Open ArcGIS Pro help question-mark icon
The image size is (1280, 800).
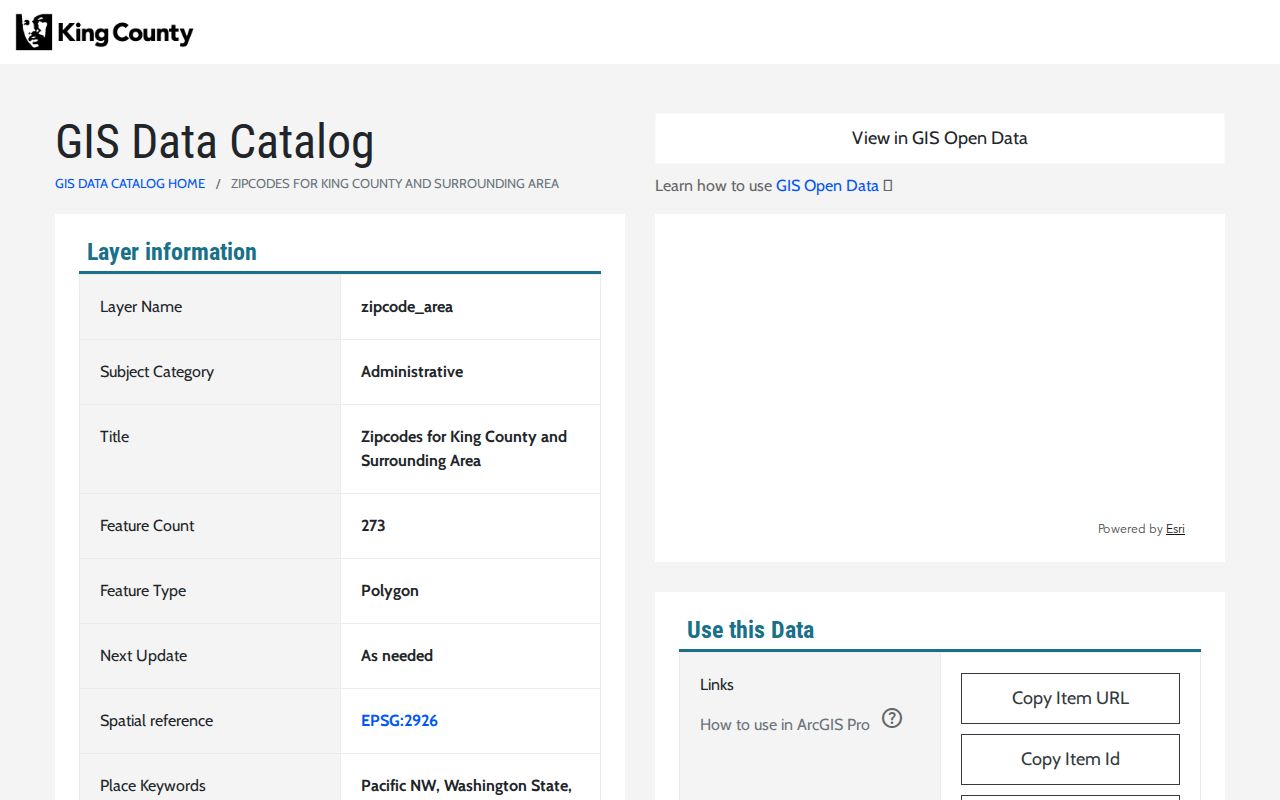point(892,718)
